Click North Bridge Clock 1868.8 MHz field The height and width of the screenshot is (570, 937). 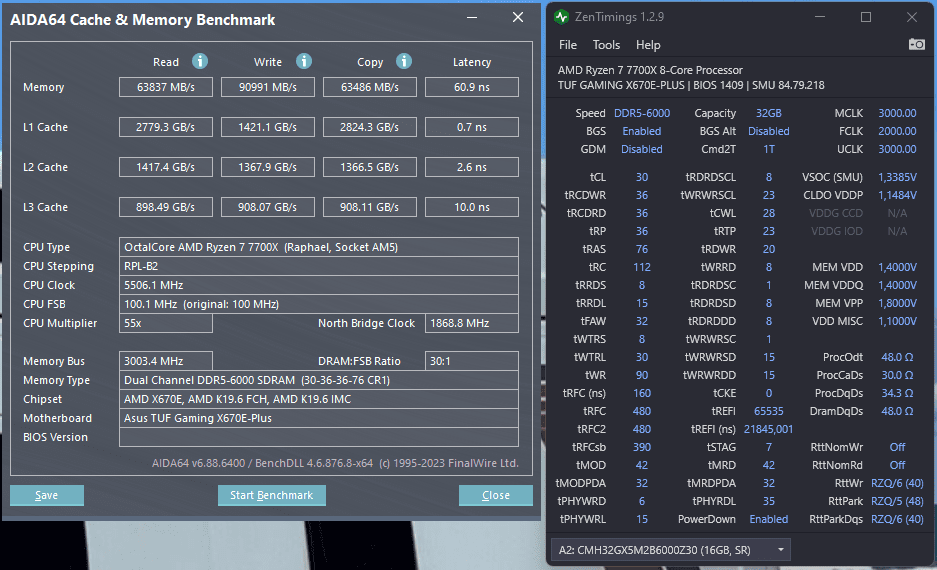[471, 323]
